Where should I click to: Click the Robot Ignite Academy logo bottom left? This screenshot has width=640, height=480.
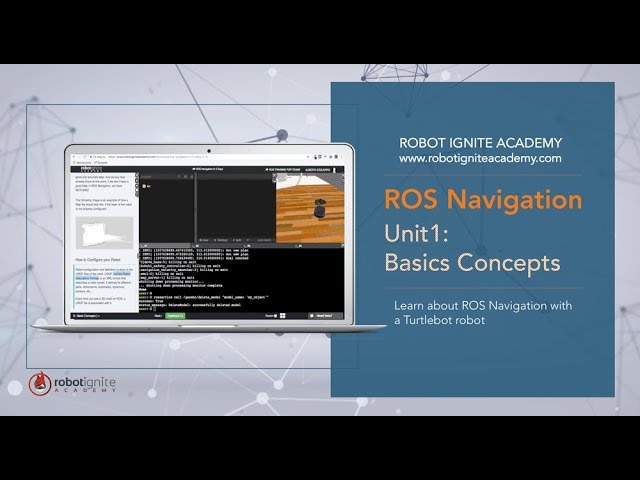point(72,383)
